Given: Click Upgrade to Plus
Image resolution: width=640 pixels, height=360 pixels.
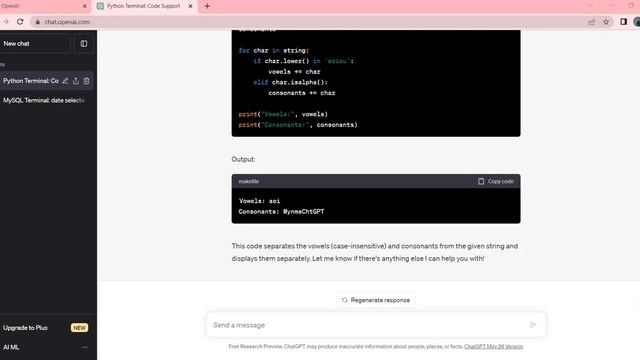Looking at the screenshot, I should (x=25, y=328).
